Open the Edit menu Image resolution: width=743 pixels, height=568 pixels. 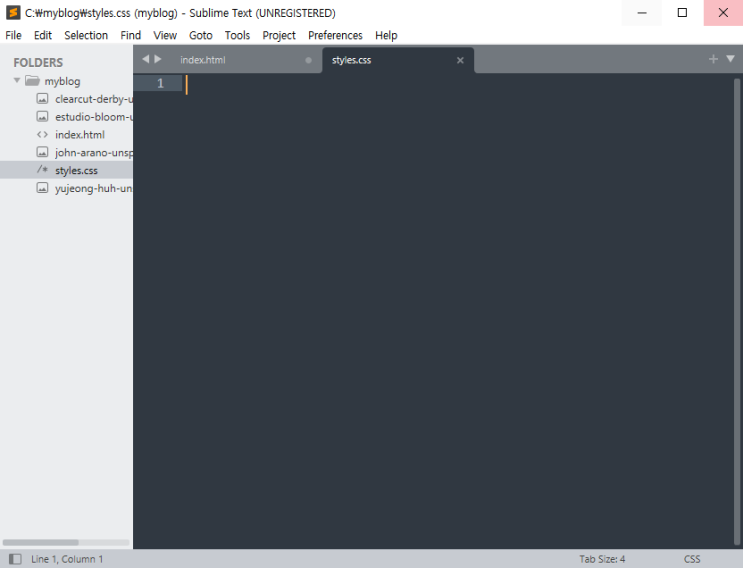pyautogui.click(x=43, y=36)
